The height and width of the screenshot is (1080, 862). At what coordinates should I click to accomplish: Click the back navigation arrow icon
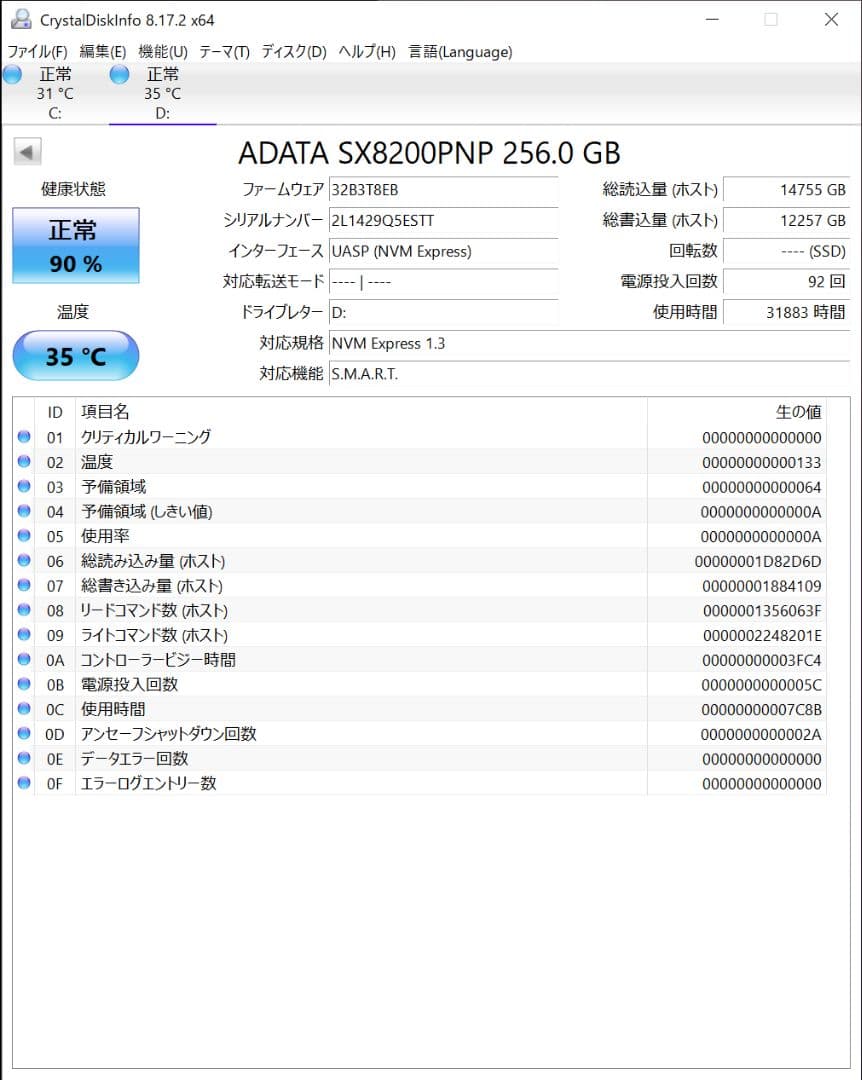point(25,151)
